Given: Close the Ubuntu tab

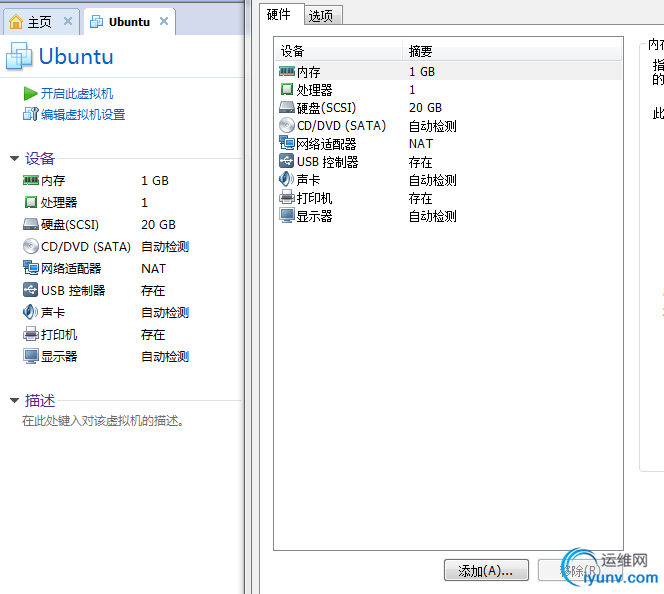Looking at the screenshot, I should (x=164, y=21).
